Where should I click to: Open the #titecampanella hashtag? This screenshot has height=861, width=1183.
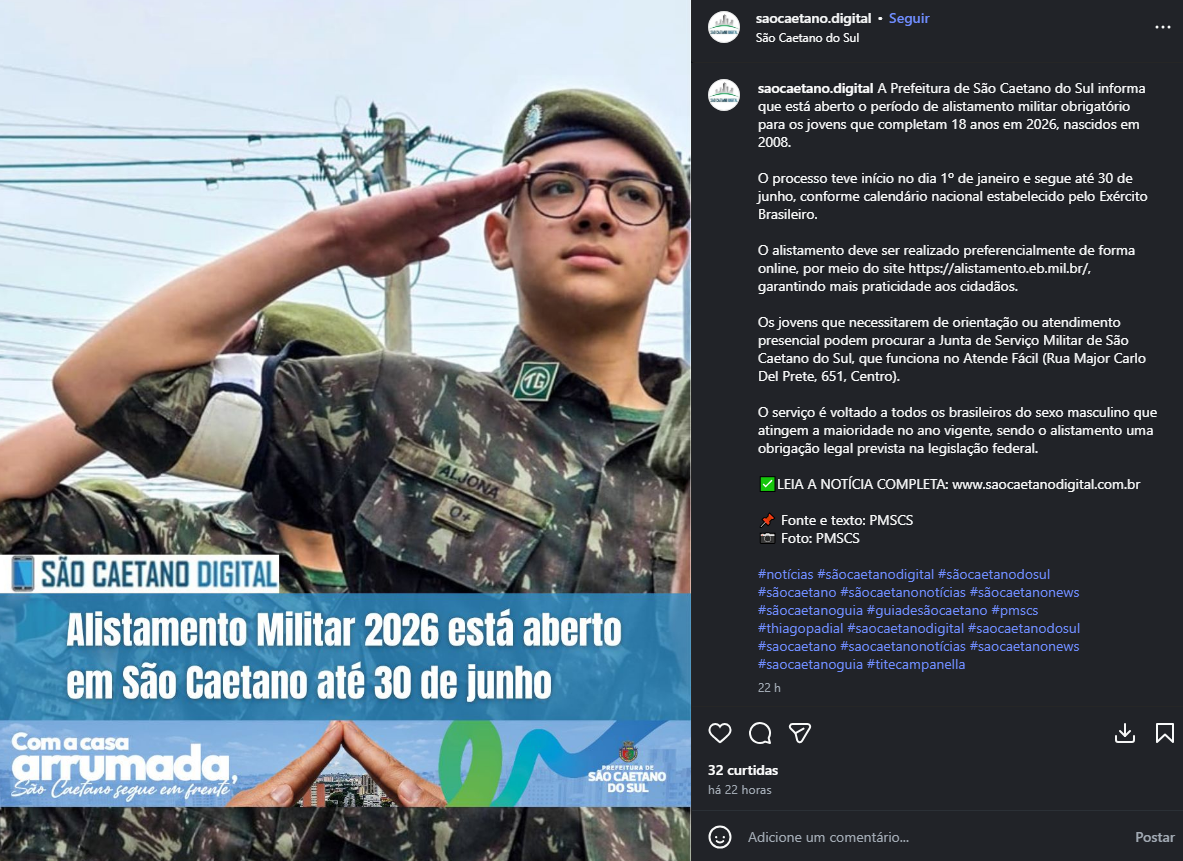(916, 665)
